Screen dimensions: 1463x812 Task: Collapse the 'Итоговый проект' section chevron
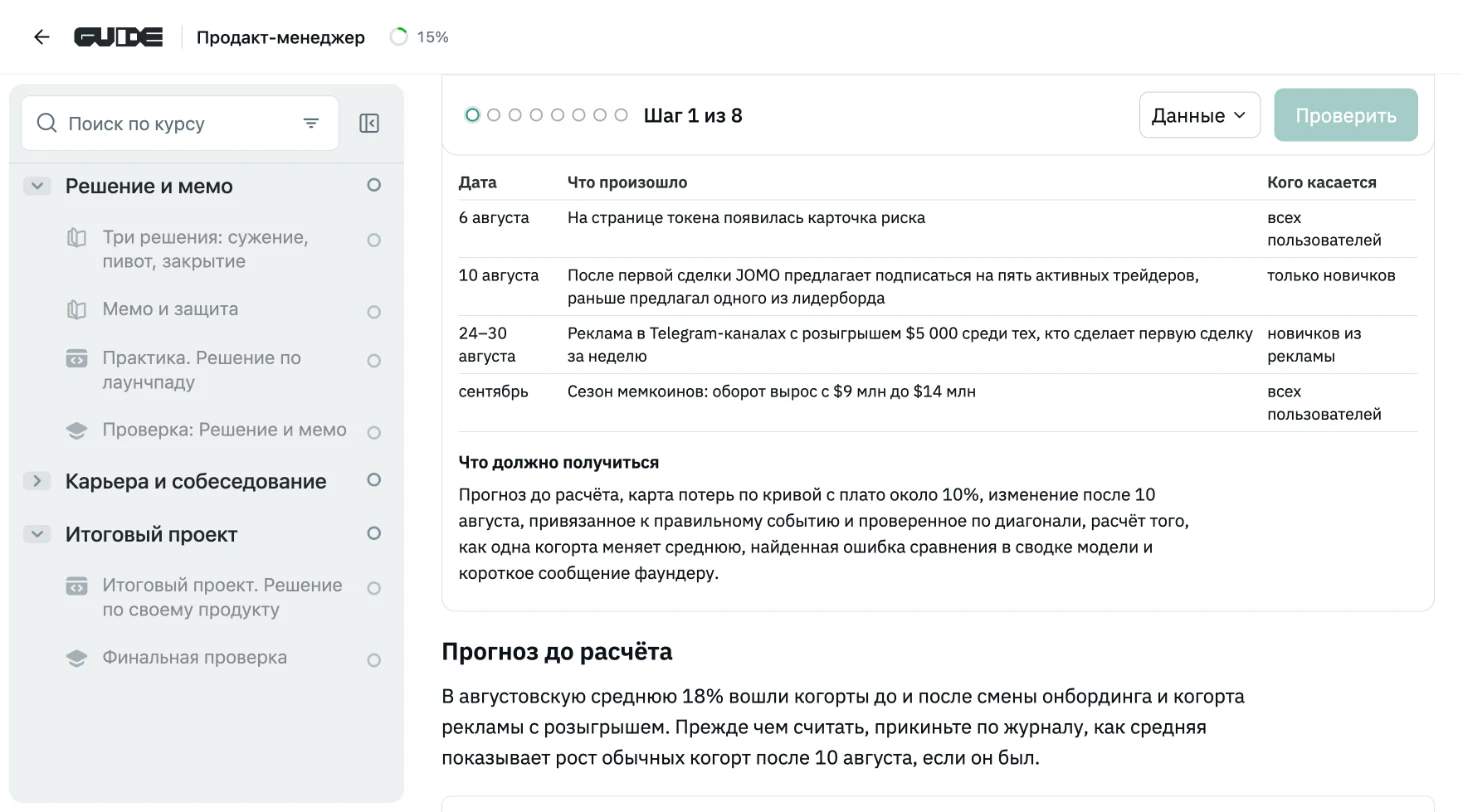(x=37, y=534)
